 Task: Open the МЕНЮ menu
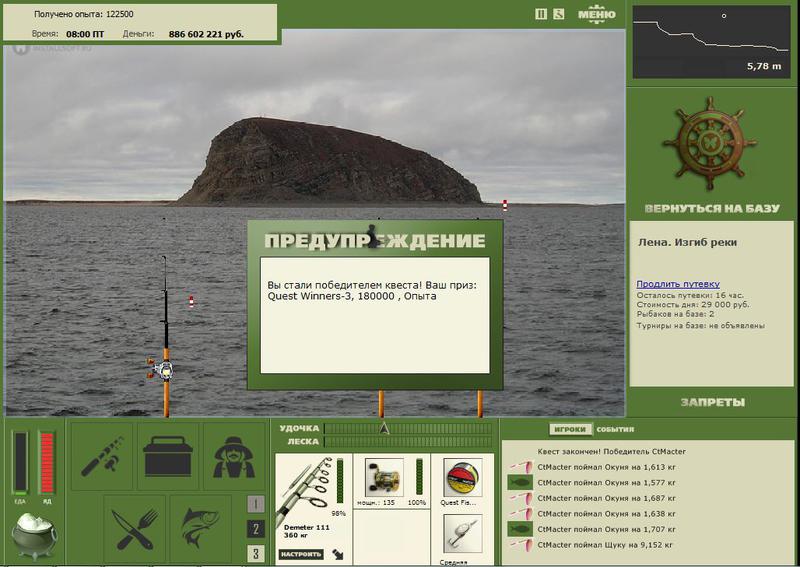[596, 14]
